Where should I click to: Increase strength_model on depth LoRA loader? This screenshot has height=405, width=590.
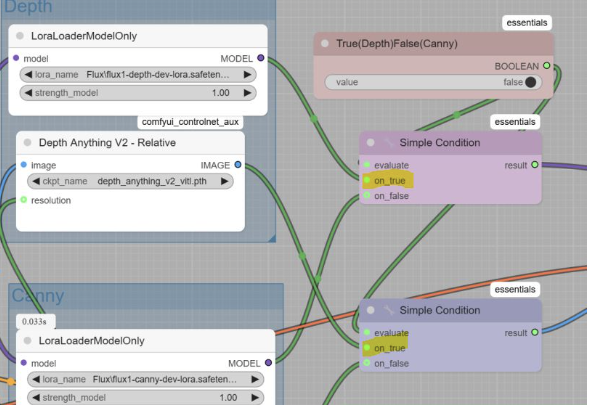point(247,93)
